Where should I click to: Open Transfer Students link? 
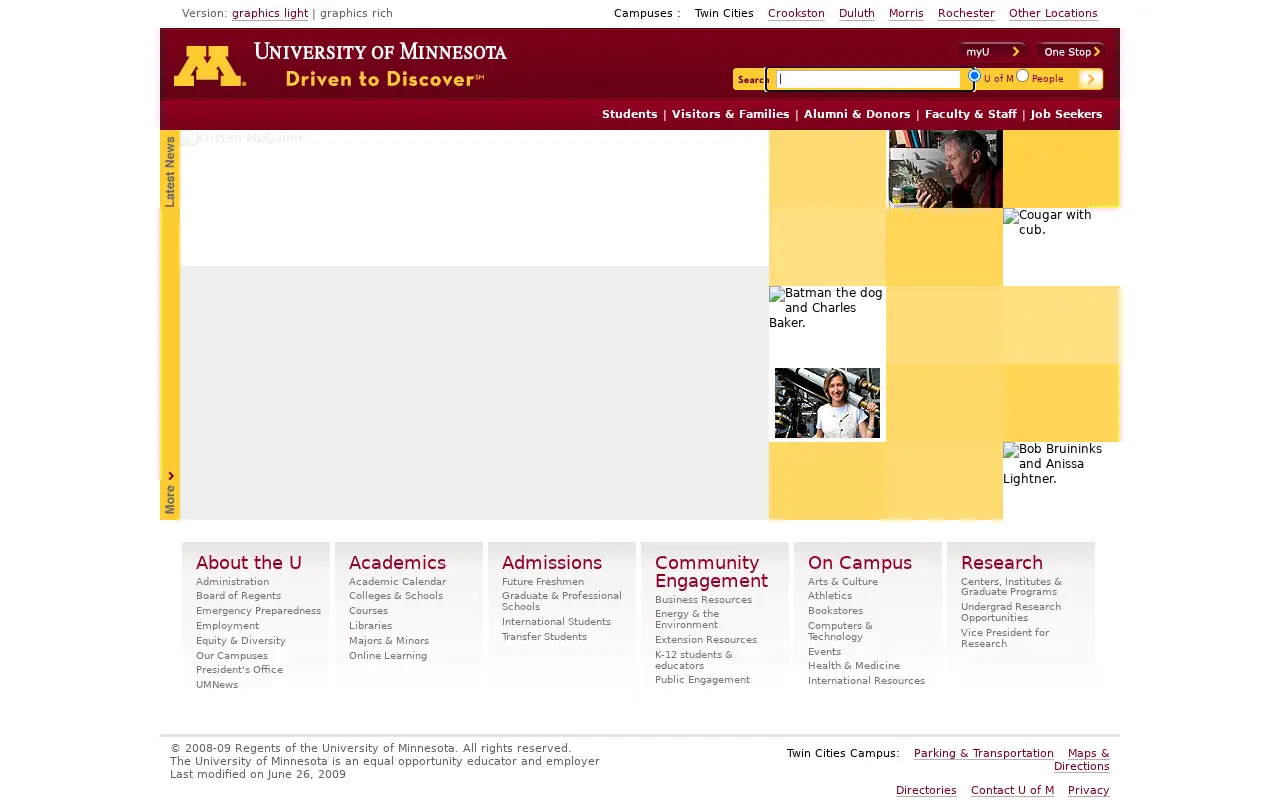544,637
